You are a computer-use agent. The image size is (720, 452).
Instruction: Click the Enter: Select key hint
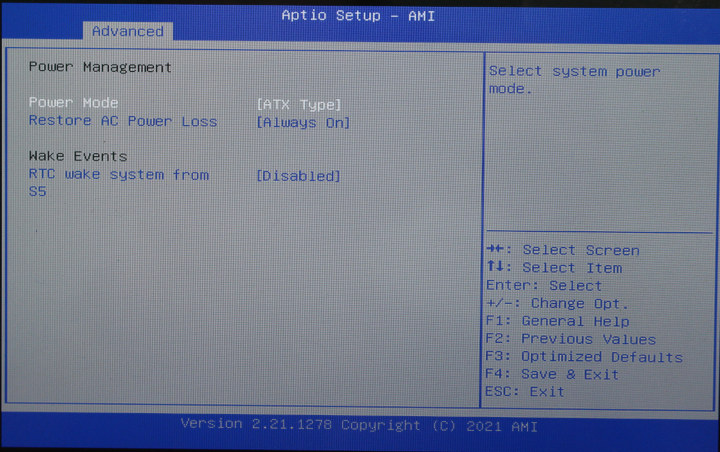coord(544,285)
